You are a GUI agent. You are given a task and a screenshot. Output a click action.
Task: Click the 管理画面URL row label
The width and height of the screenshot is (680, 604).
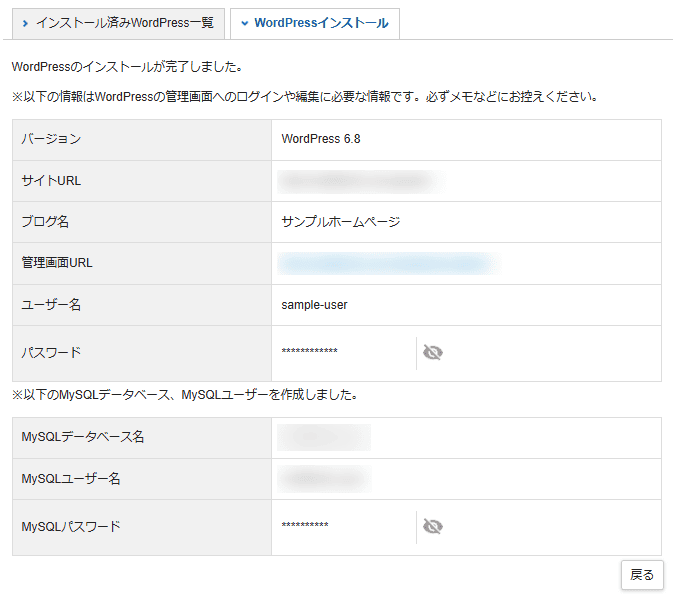pyautogui.click(x=57, y=263)
